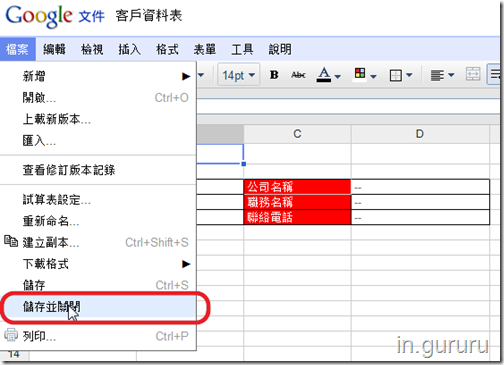Open the 工具 menu
The image size is (504, 365).
coord(242,49)
